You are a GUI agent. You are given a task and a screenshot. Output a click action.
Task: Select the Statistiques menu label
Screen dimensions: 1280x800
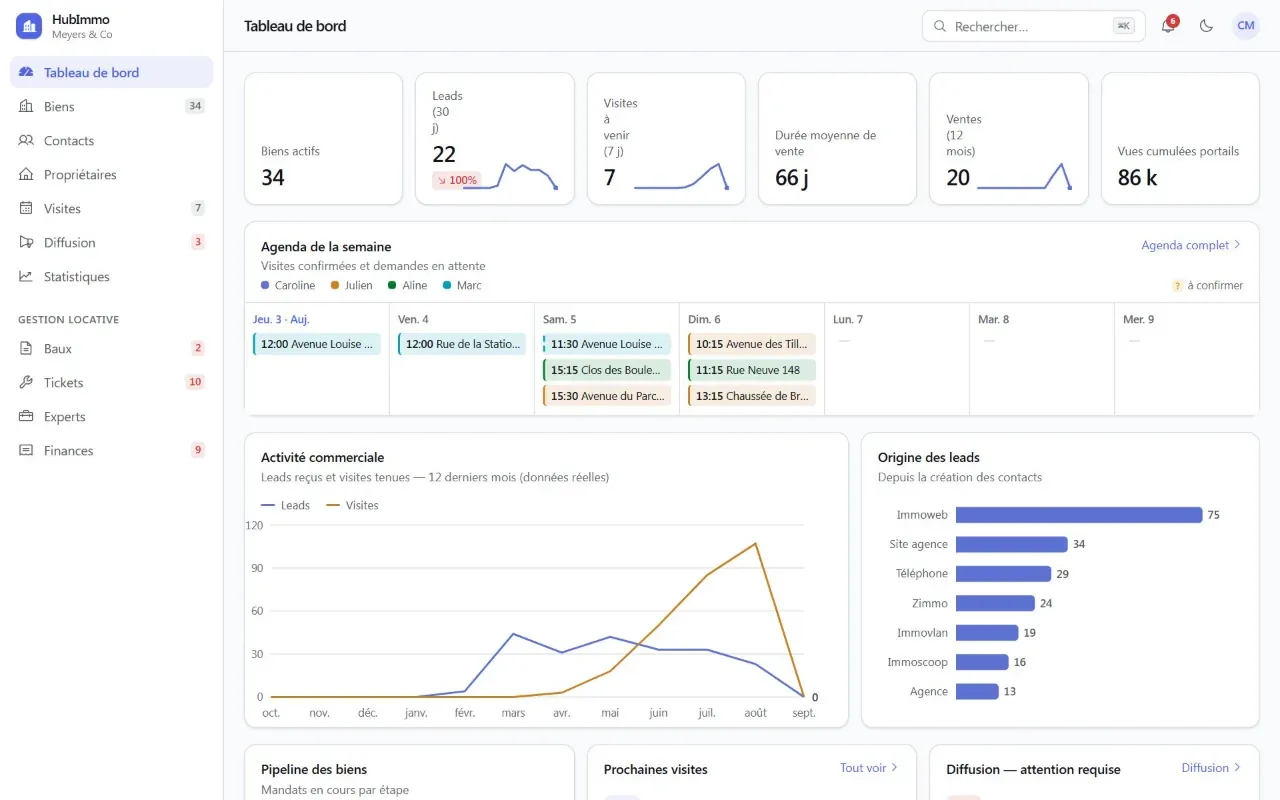pos(77,276)
